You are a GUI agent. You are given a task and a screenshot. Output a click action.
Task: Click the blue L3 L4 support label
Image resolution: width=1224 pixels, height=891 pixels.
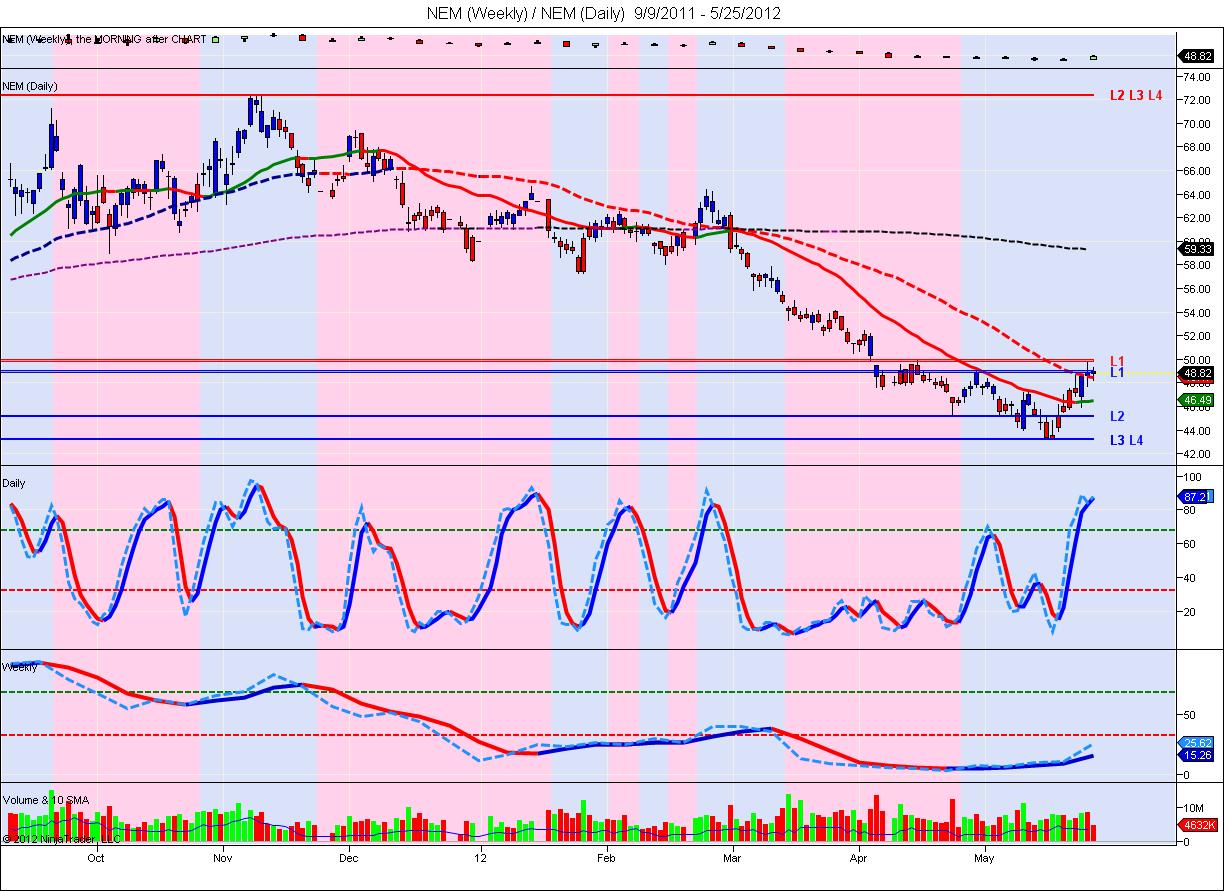1126,440
